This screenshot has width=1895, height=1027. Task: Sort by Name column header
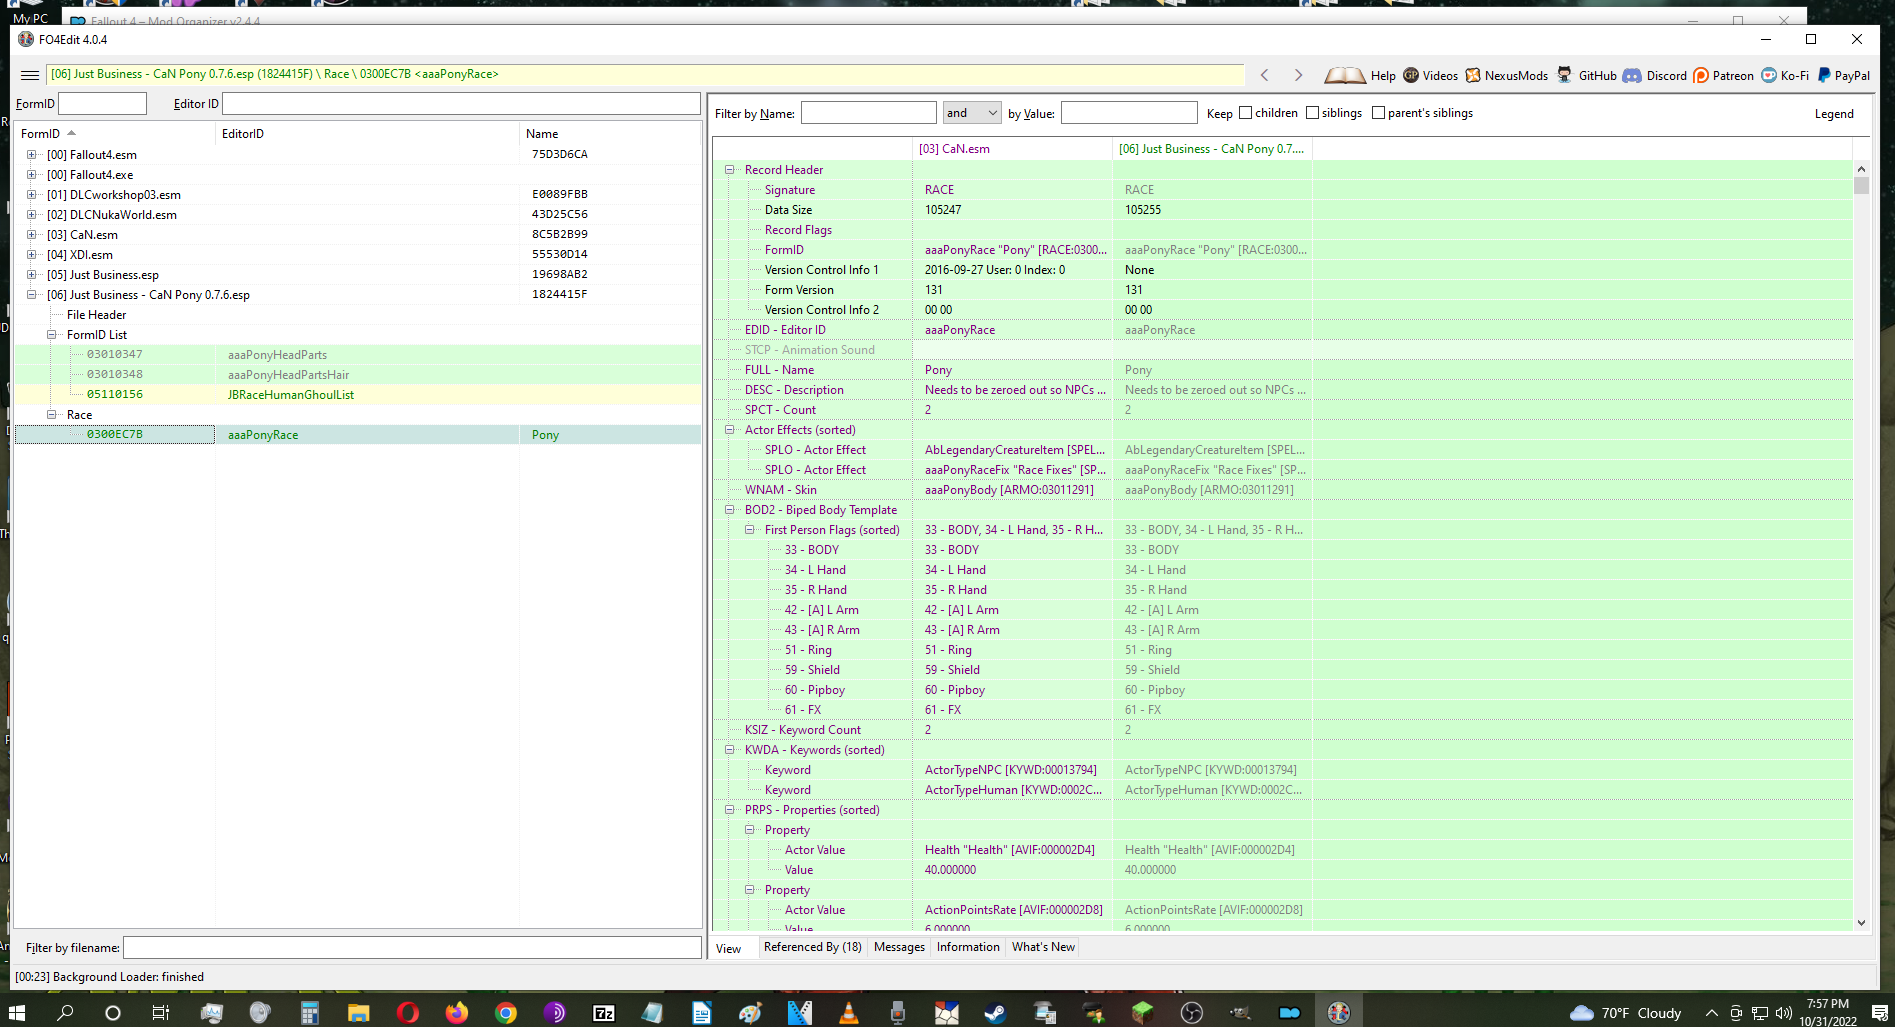[x=610, y=134]
